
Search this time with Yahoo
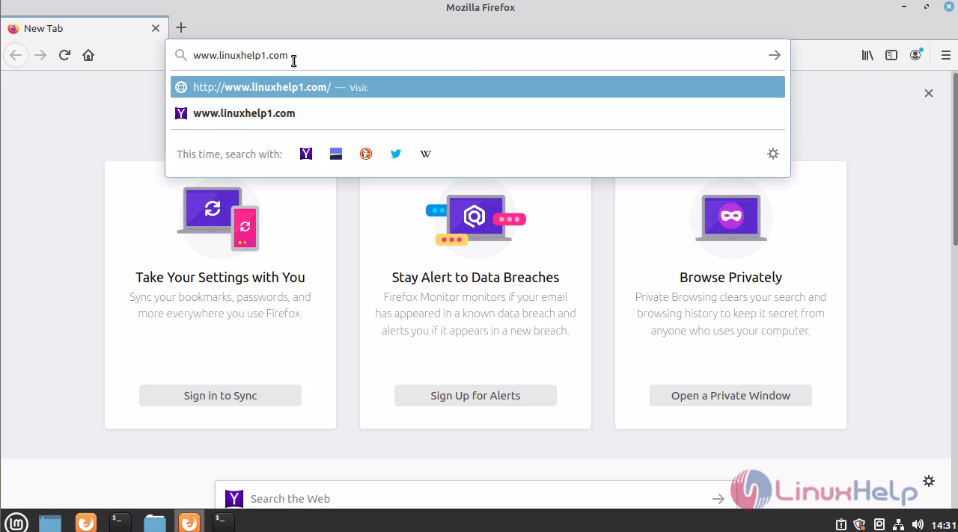[x=305, y=154]
